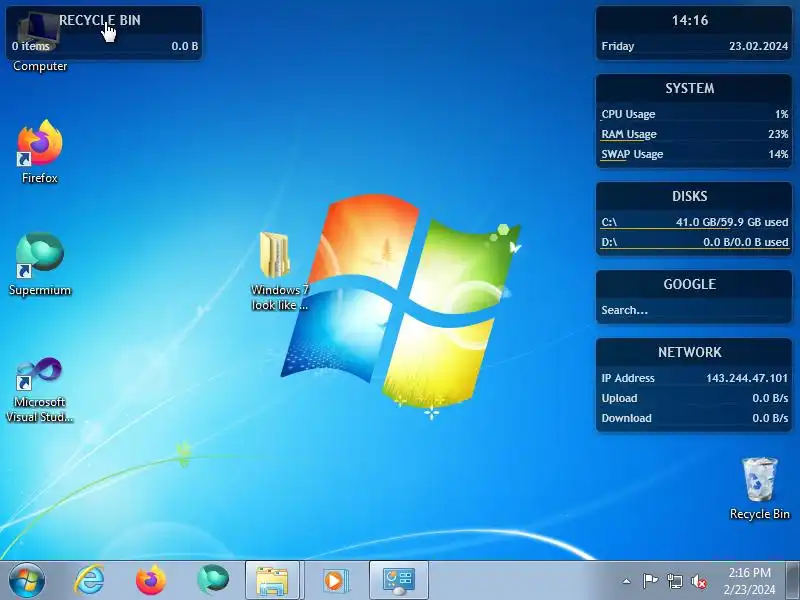Click the Google Search field widget
This screenshot has width=800, height=600.
click(x=694, y=310)
